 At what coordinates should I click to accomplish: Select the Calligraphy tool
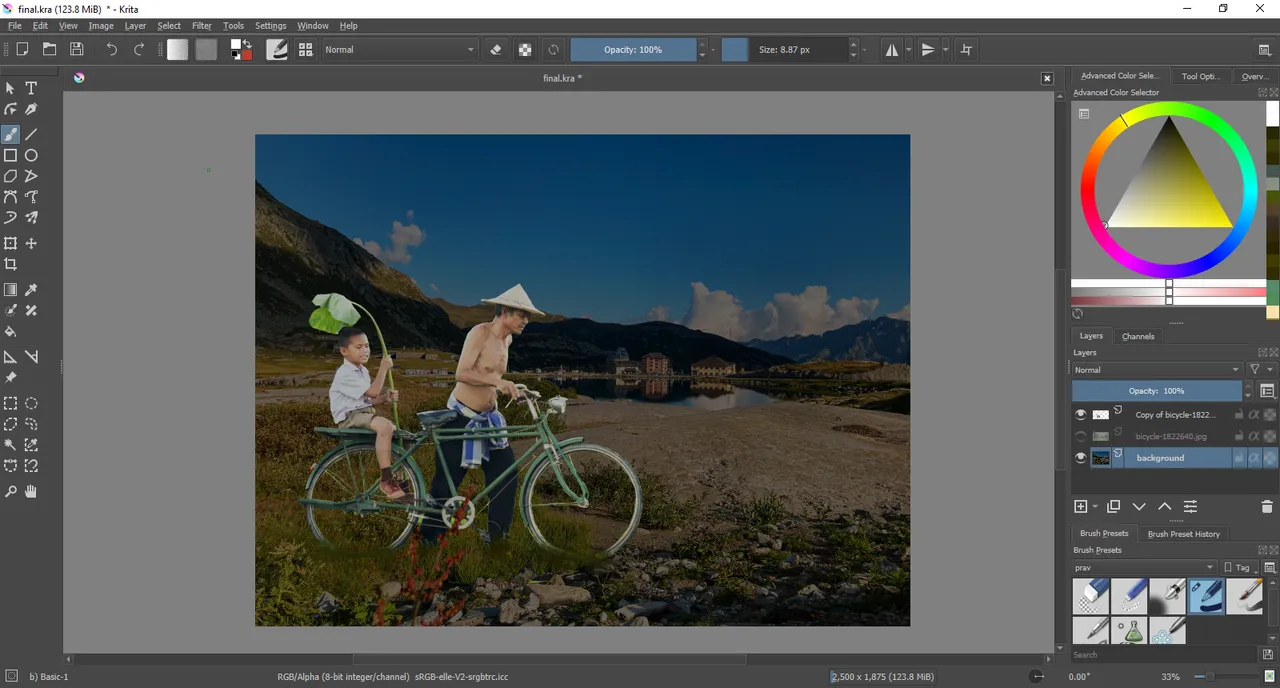pyautogui.click(x=31, y=109)
